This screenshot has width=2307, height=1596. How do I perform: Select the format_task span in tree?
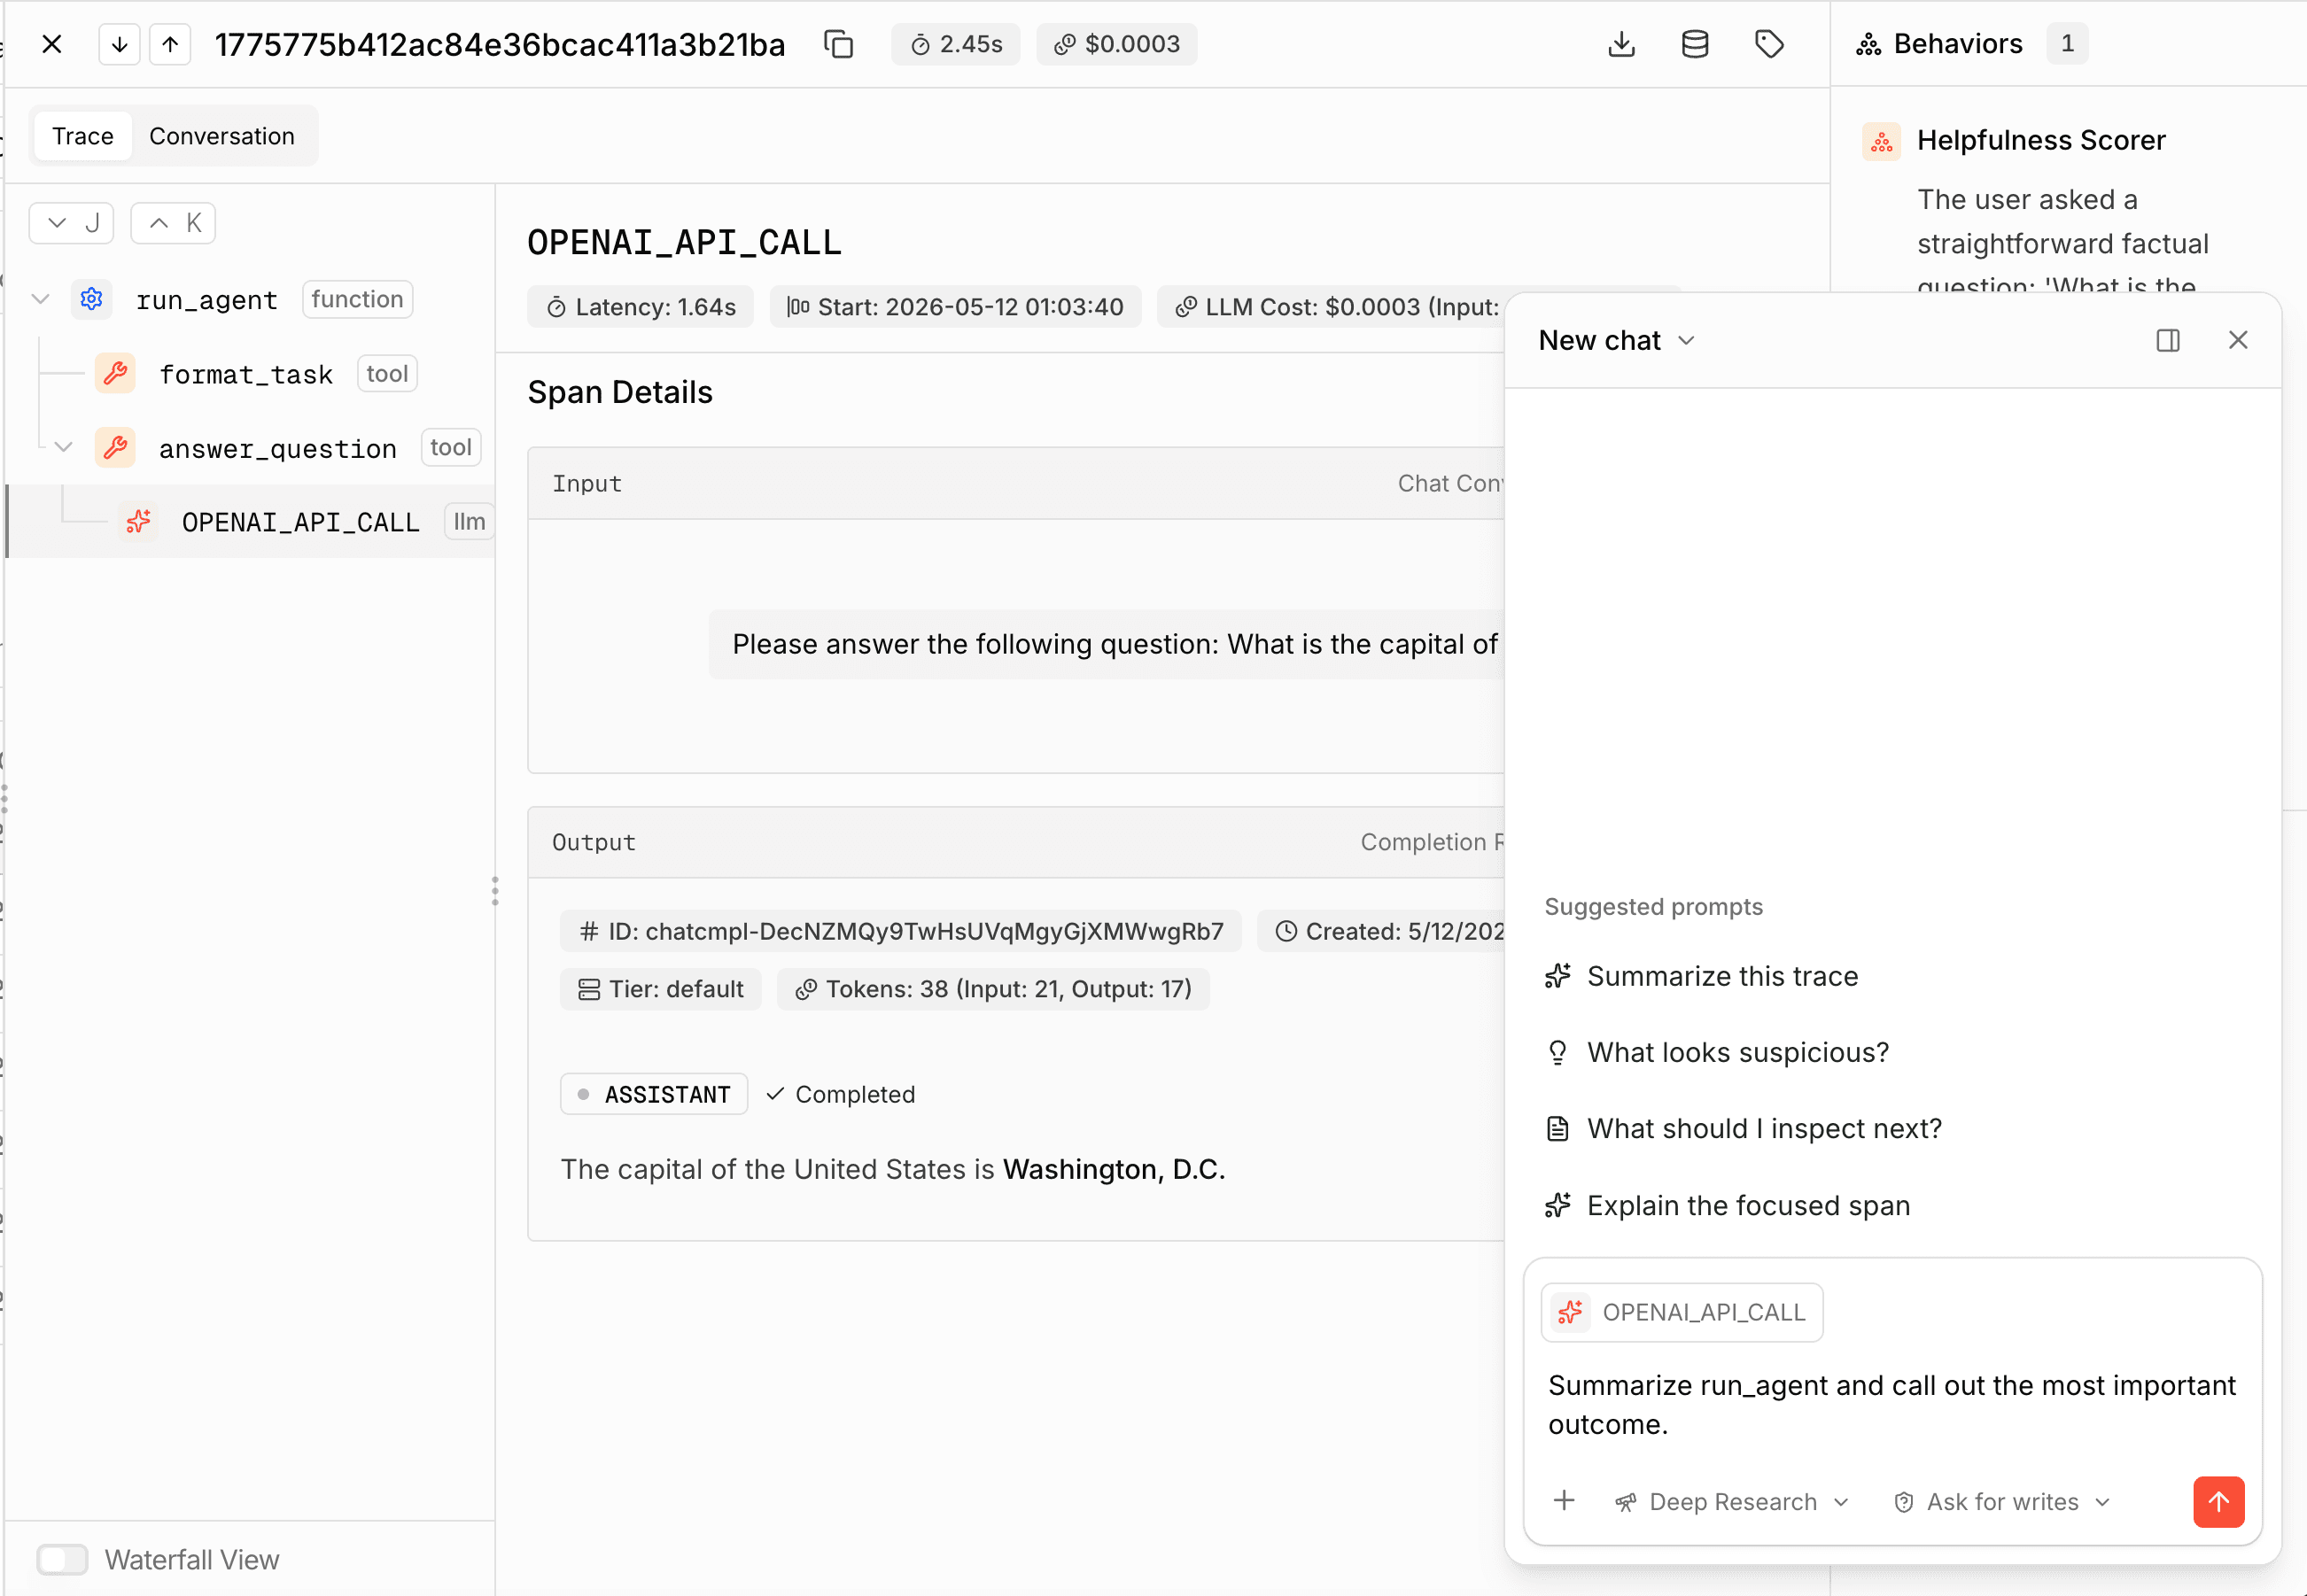click(x=246, y=374)
